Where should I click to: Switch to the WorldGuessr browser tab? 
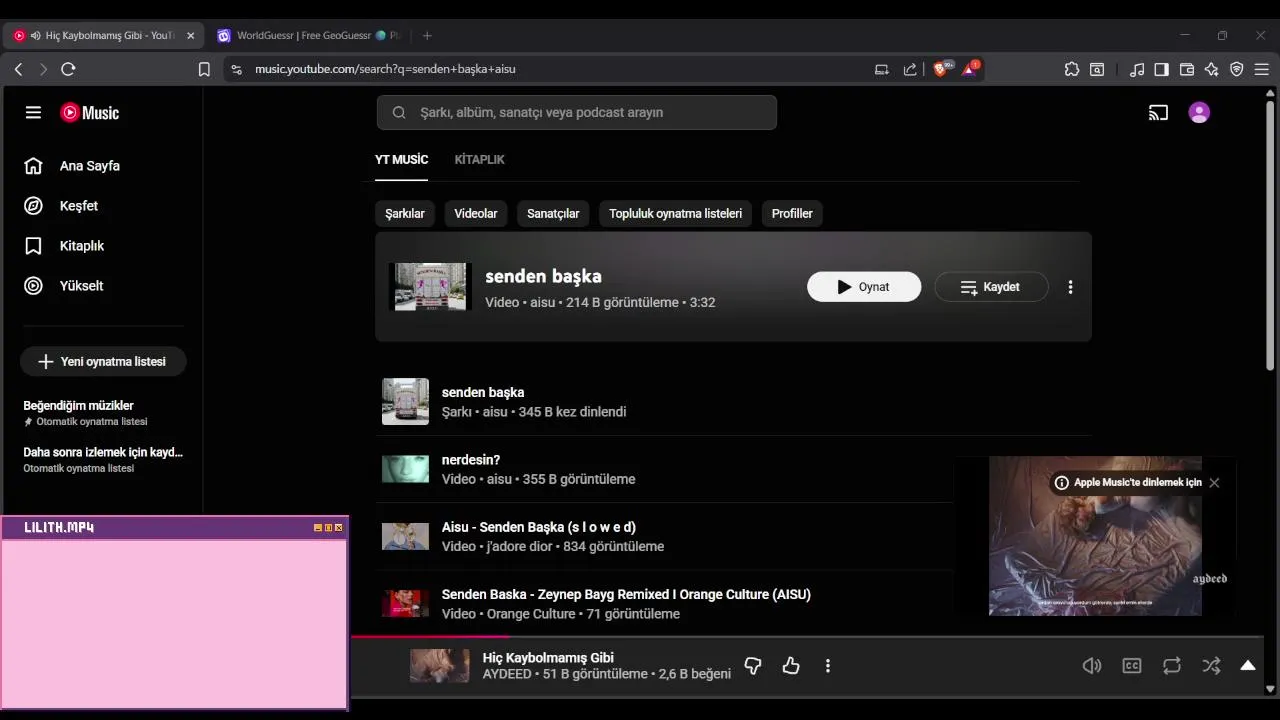click(x=308, y=35)
